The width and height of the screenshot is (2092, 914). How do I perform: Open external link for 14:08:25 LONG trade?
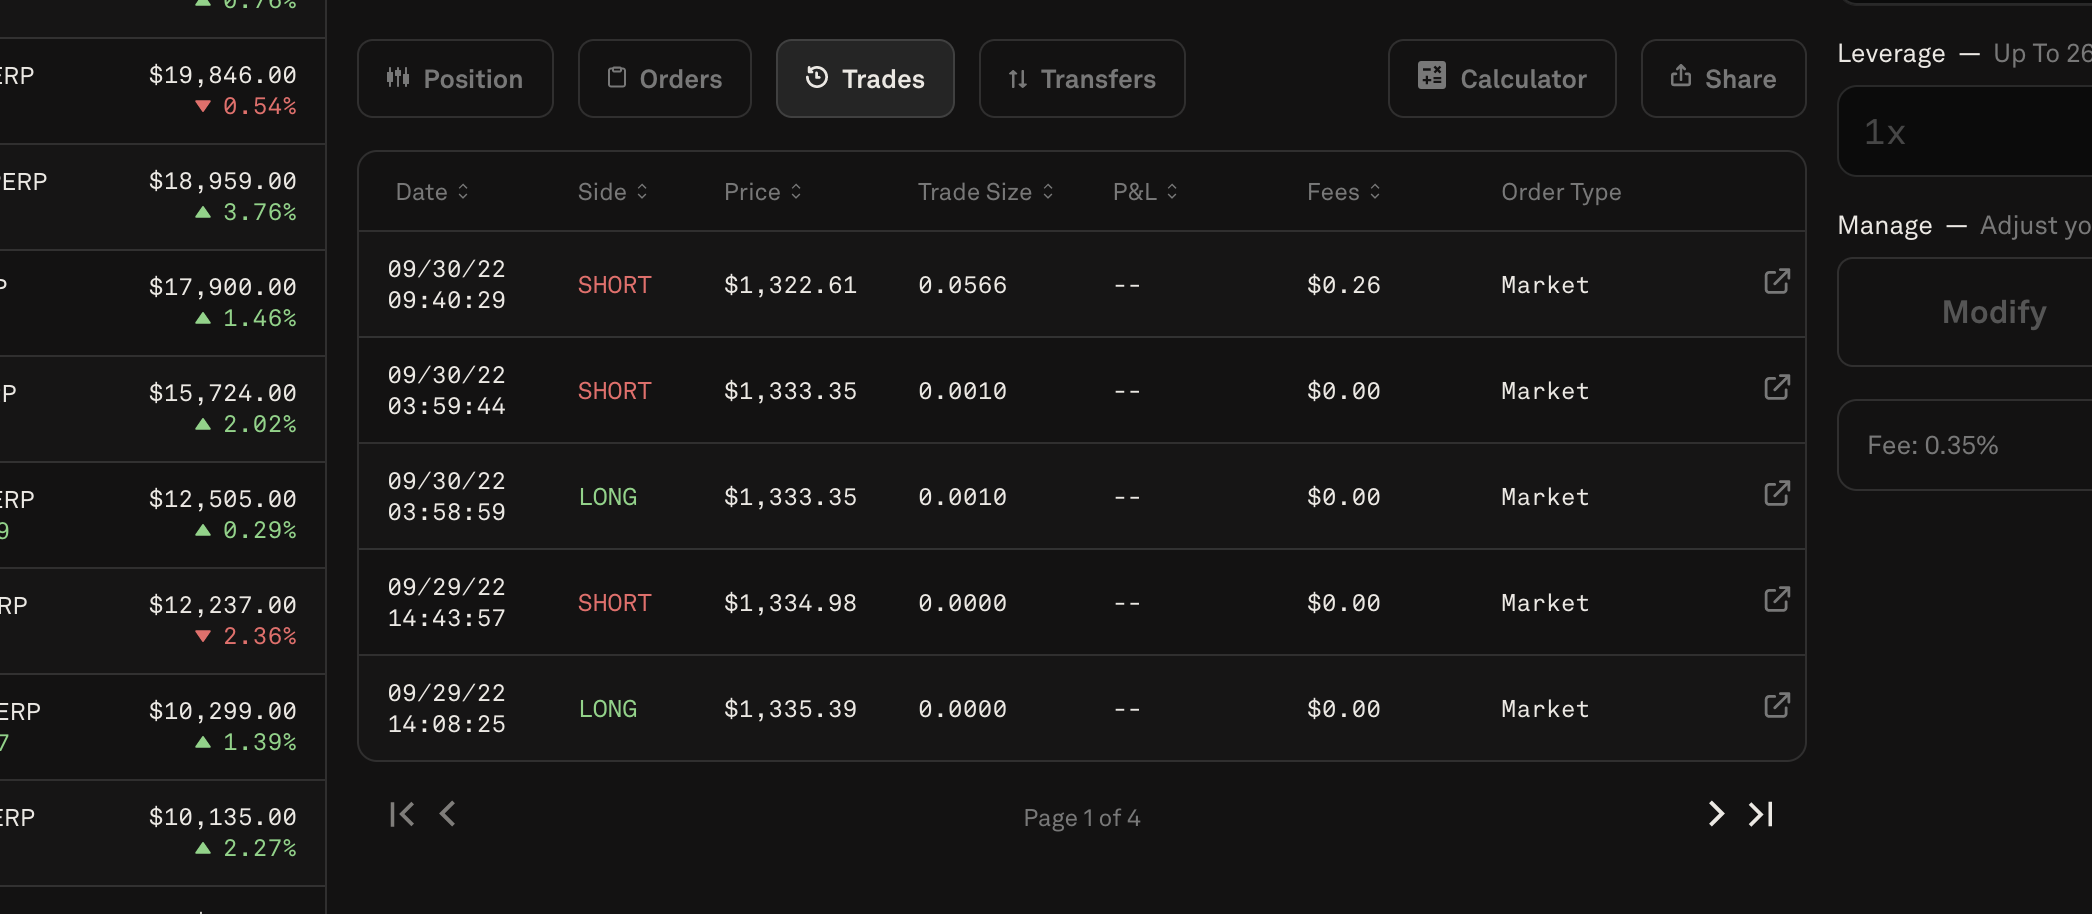click(x=1776, y=706)
